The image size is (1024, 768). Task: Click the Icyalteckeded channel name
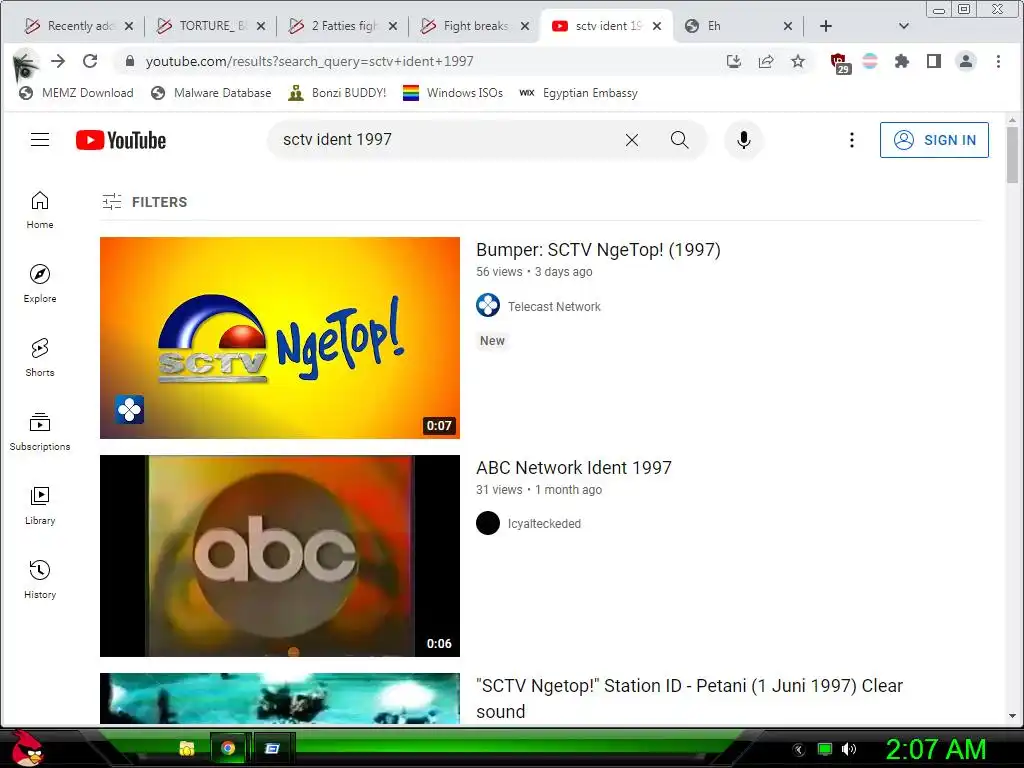point(544,524)
